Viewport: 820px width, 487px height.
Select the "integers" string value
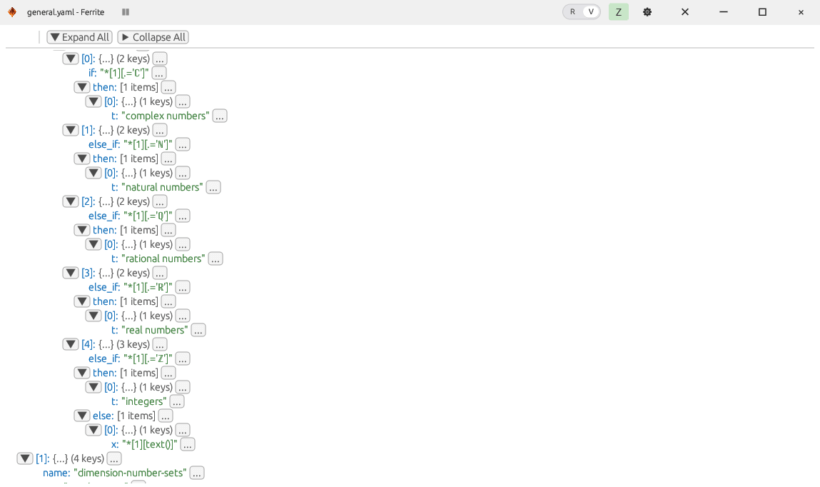(144, 401)
